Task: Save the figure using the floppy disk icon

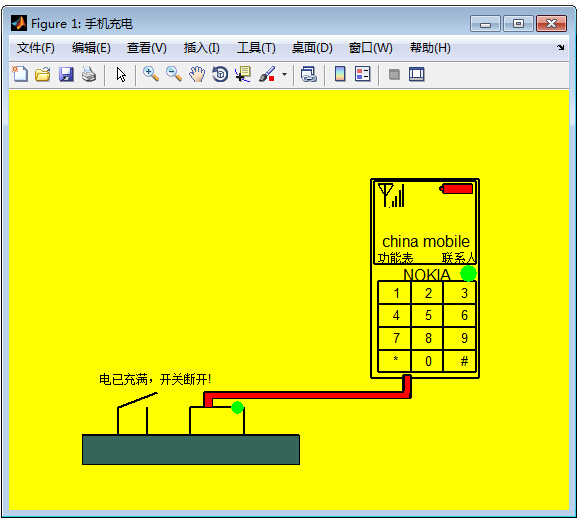Action: tap(66, 74)
